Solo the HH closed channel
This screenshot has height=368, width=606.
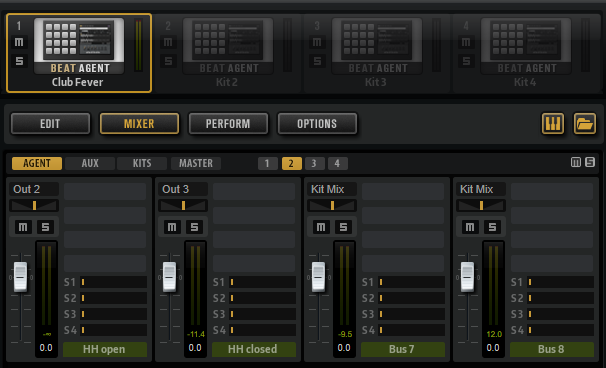(194, 227)
